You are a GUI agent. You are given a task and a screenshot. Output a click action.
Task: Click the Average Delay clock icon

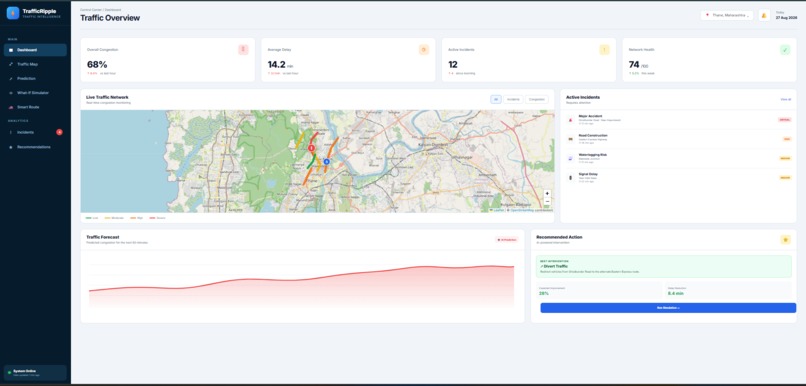[424, 50]
